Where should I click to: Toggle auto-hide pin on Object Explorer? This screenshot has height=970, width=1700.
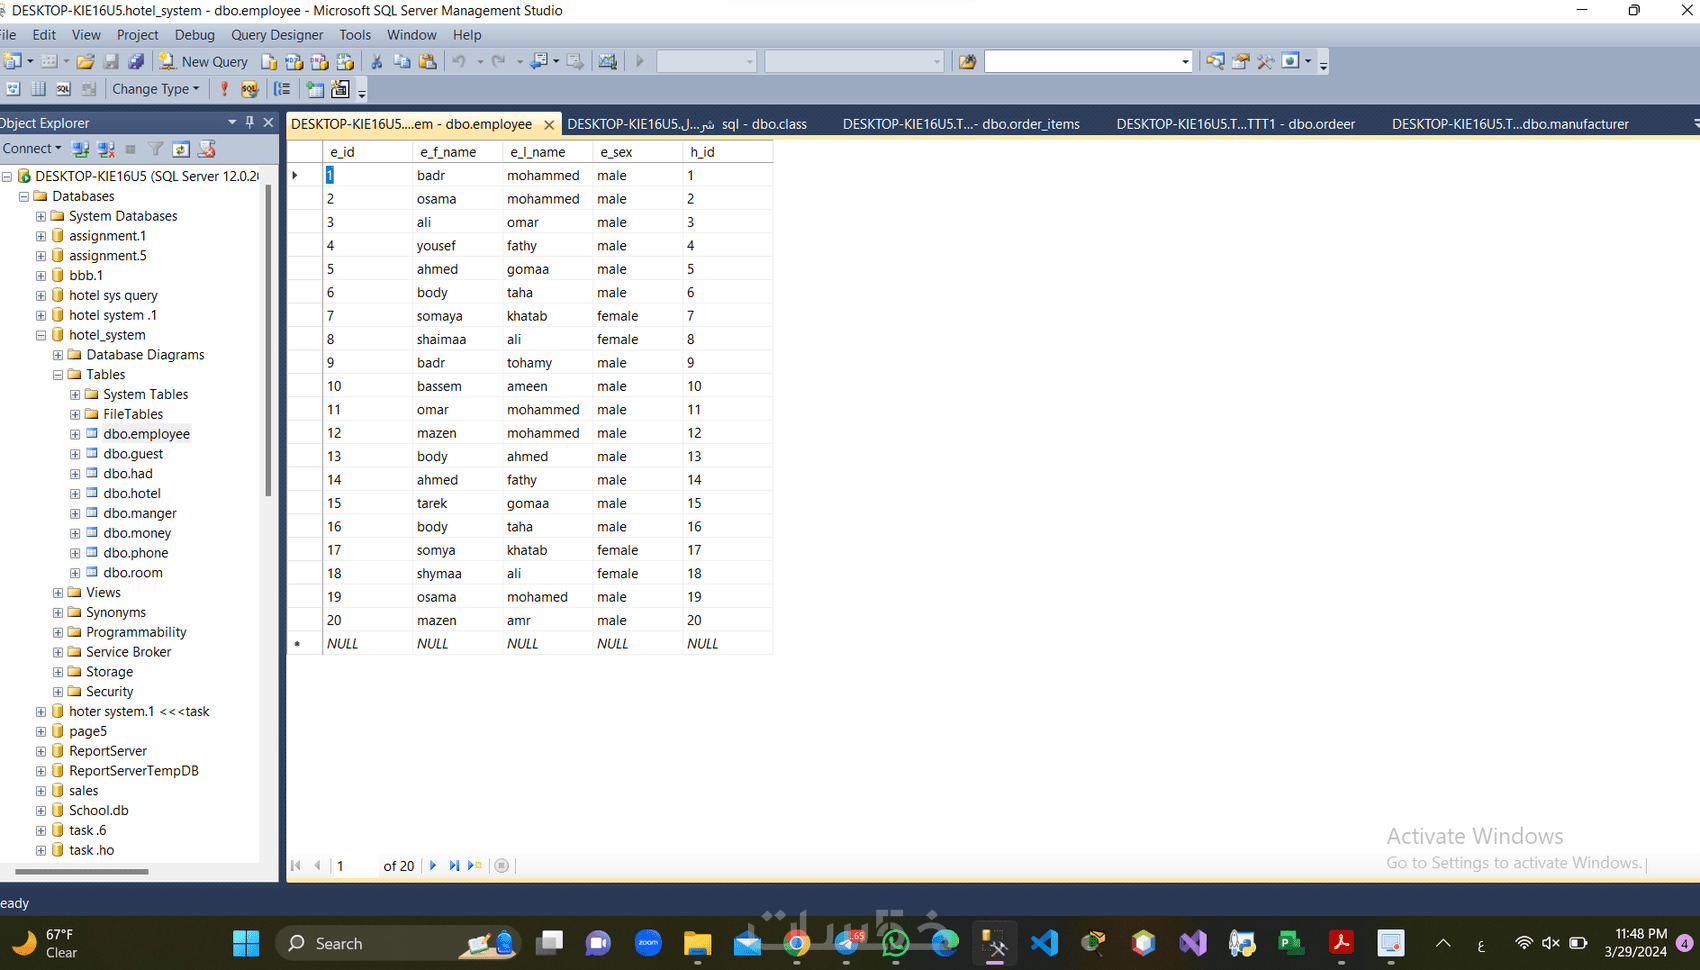coord(250,122)
